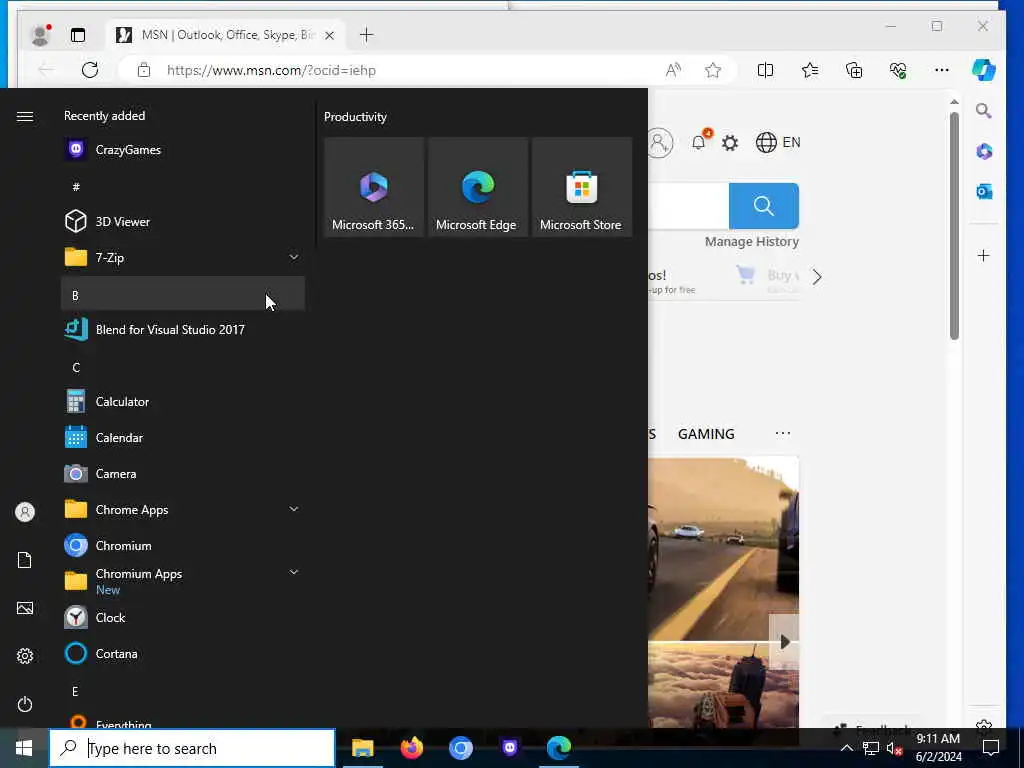Launch 3D Viewer app

183,221
